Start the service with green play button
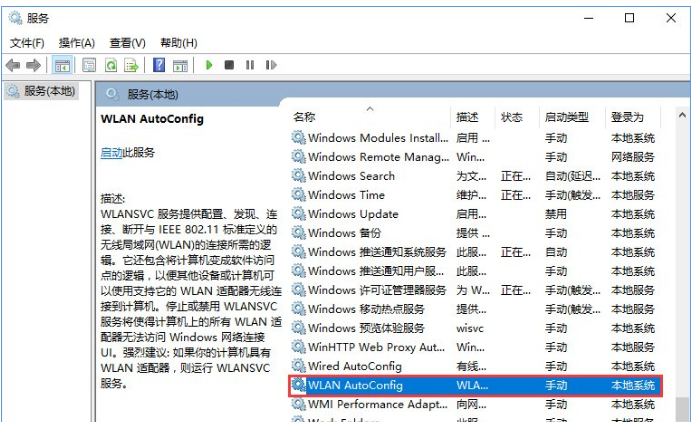 209,65
